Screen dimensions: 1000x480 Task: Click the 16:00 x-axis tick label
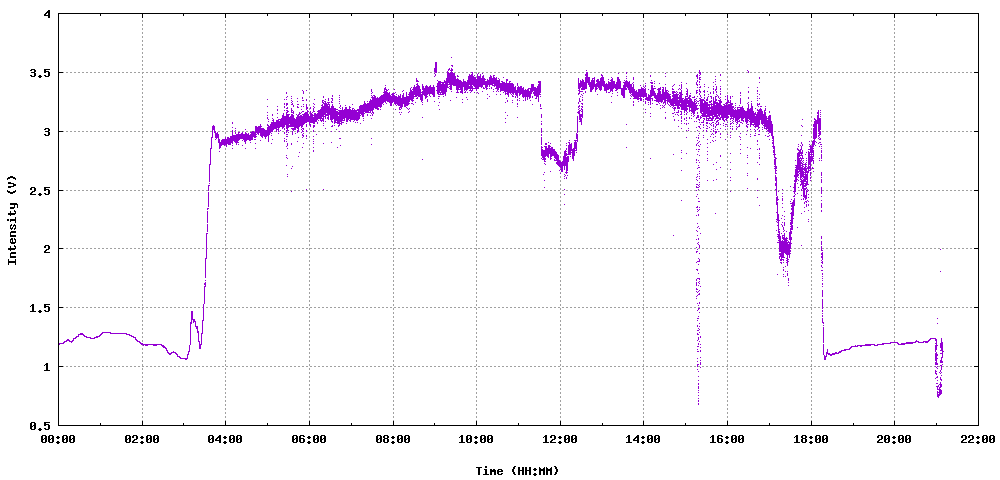point(727,439)
